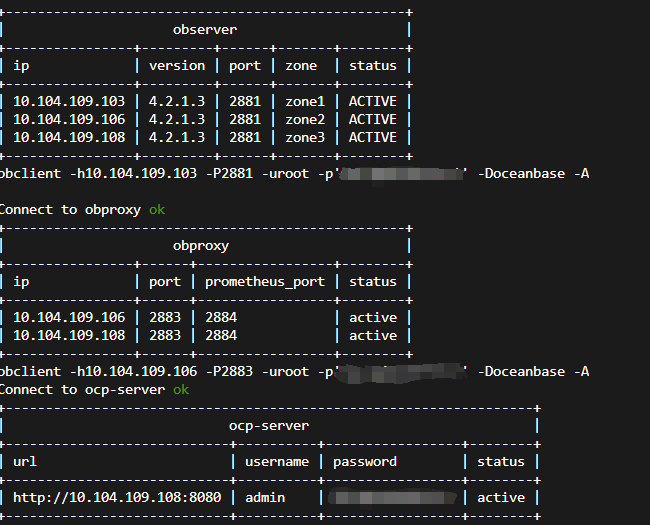Viewport: 650px width, 525px height.
Task: Click the 'ocp-server' table title
Action: coord(269,426)
